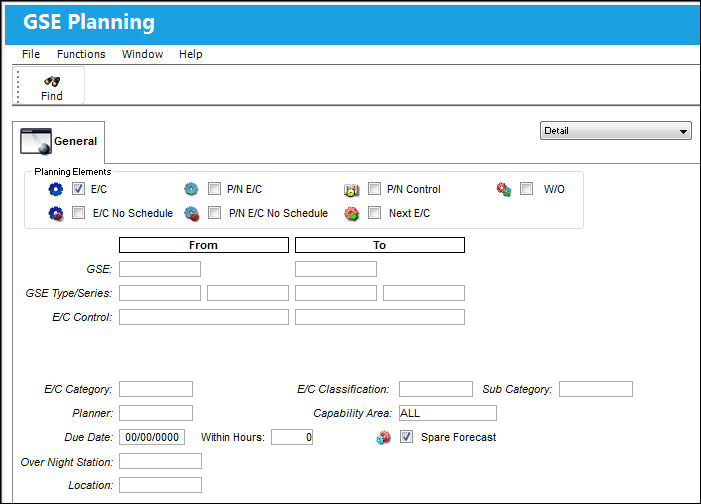
Task: Click the toolbar drag handle dots
Action: click(18, 86)
